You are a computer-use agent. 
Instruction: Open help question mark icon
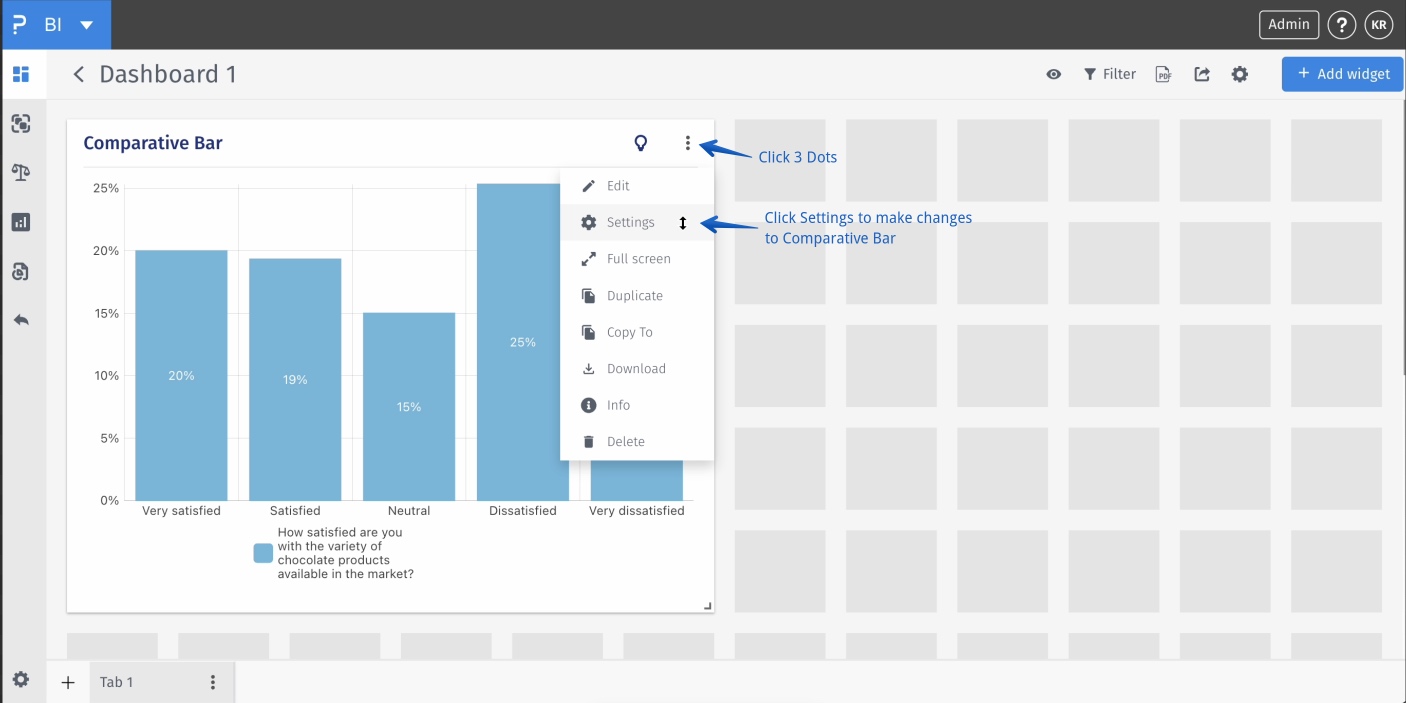coord(1342,25)
